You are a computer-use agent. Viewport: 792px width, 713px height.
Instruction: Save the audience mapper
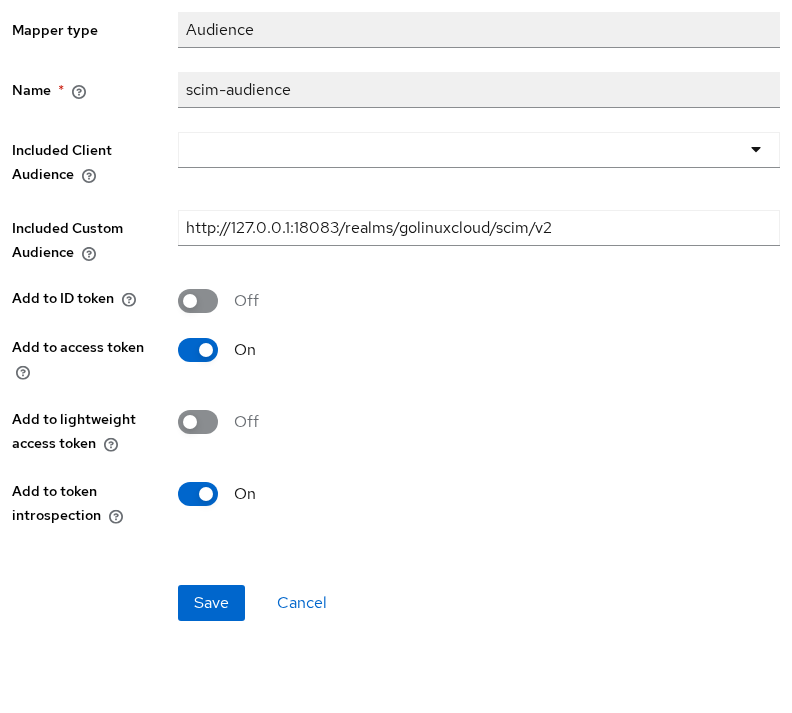pos(211,603)
